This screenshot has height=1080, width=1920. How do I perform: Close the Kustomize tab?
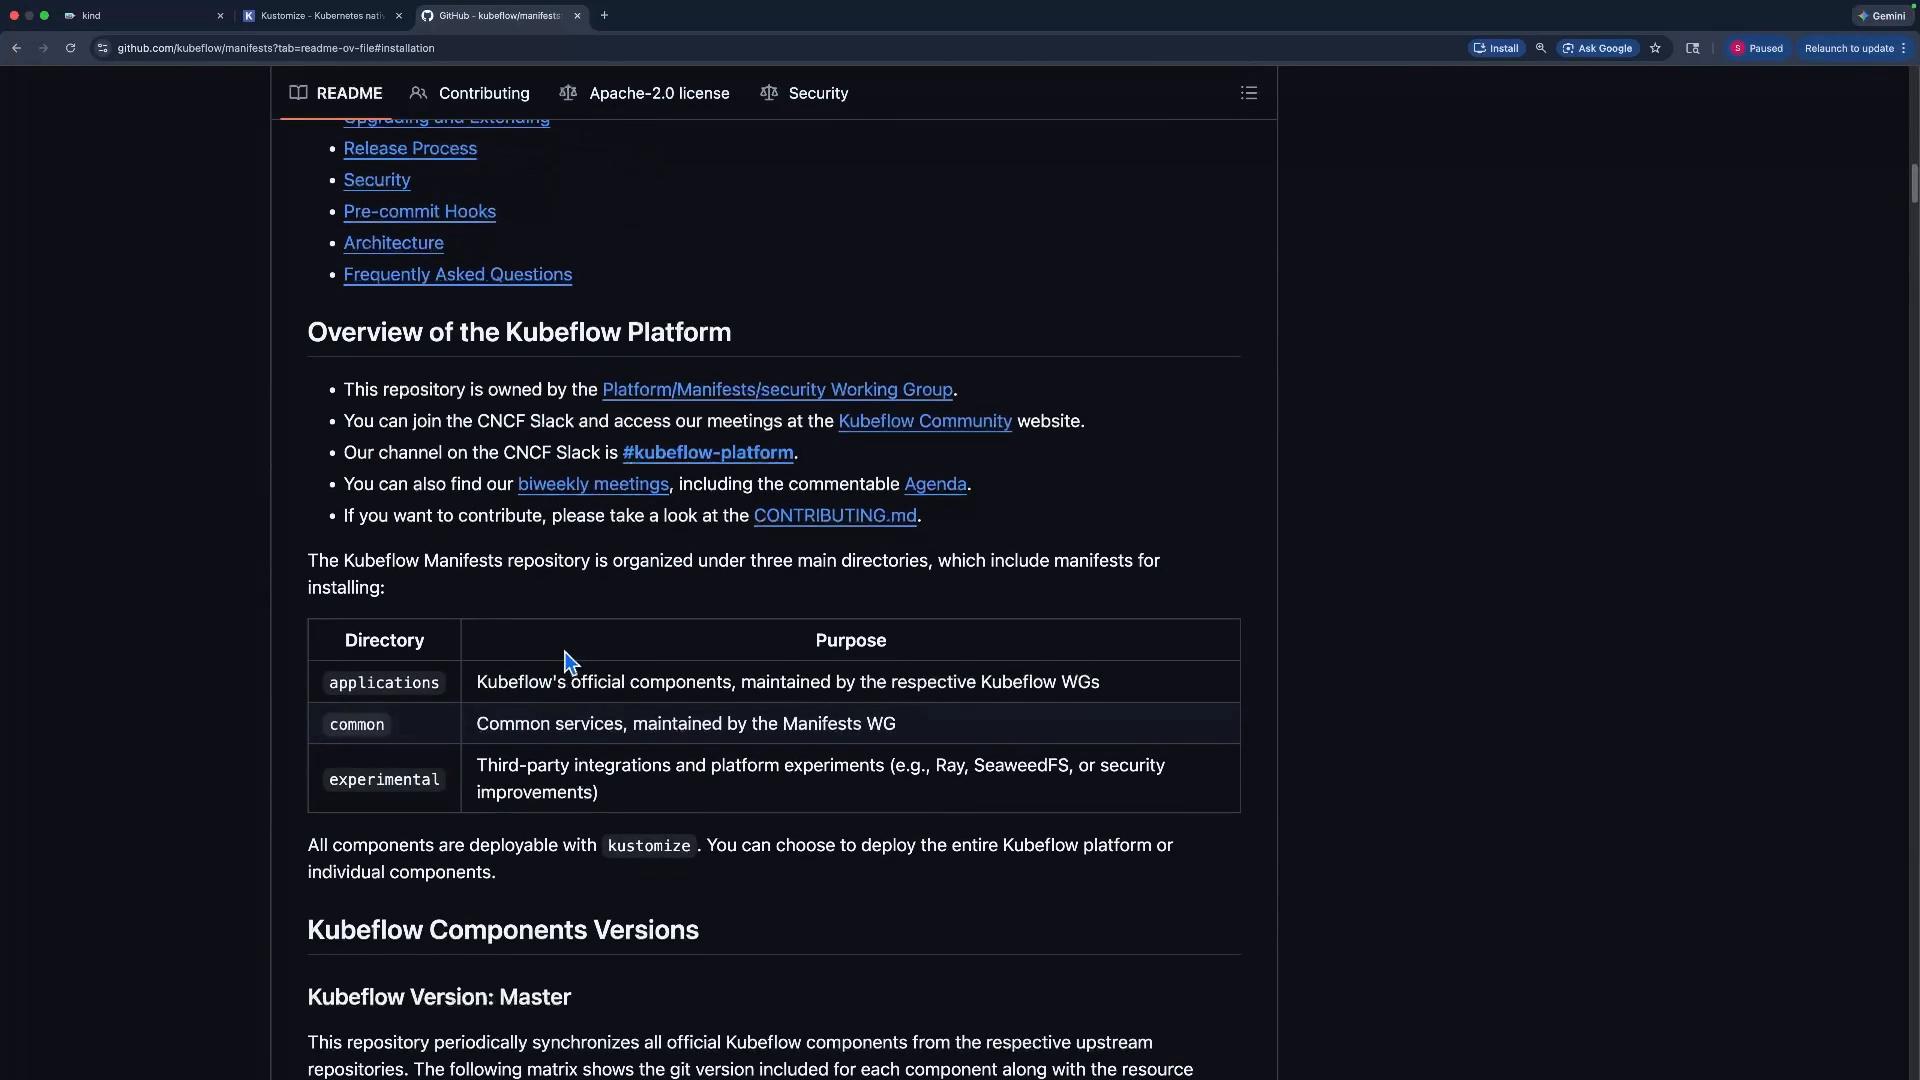pyautogui.click(x=398, y=16)
